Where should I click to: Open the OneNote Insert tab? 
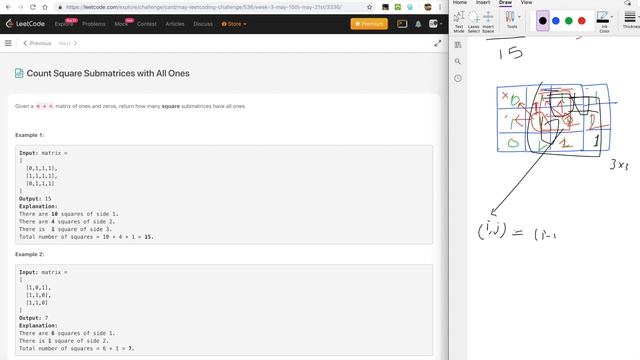(483, 2)
